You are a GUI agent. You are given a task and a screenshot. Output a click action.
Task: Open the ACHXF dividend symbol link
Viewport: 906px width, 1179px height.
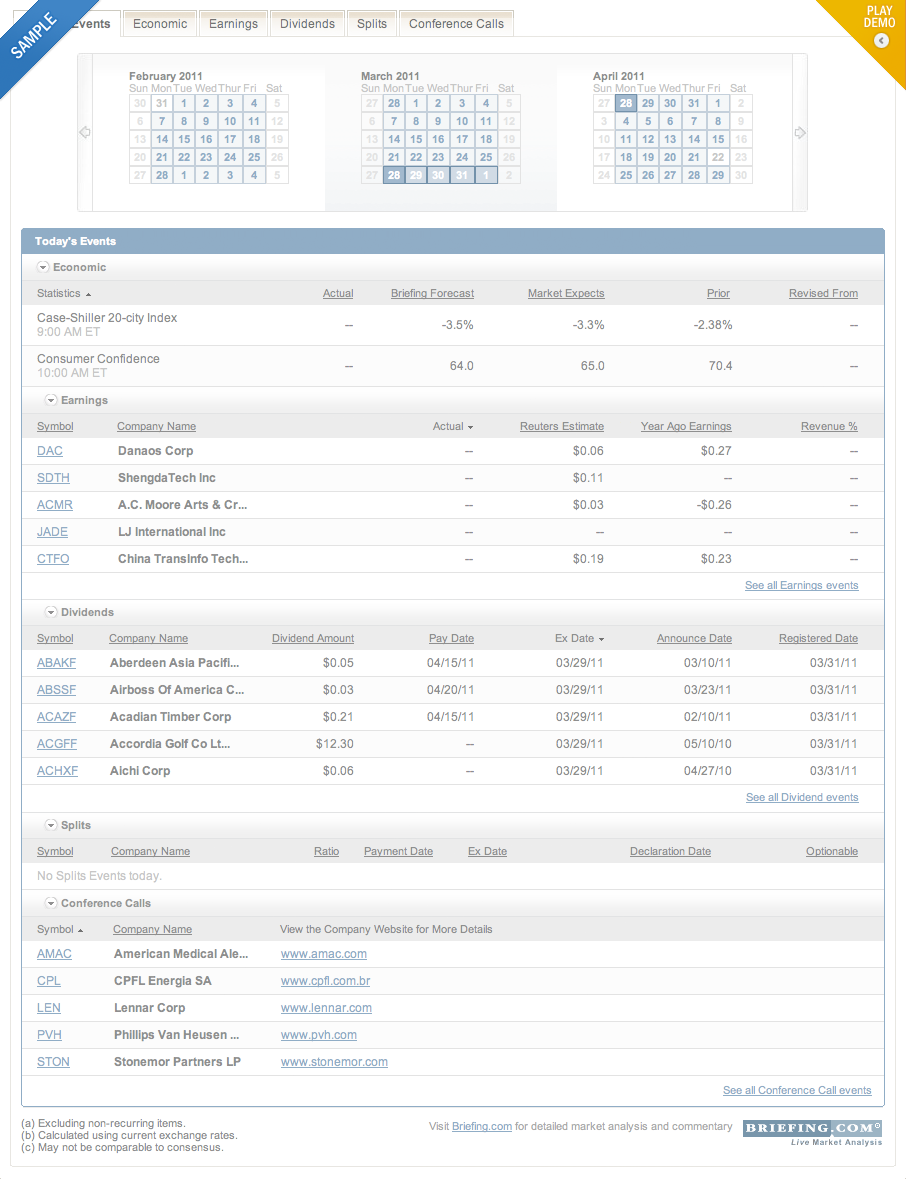57,771
